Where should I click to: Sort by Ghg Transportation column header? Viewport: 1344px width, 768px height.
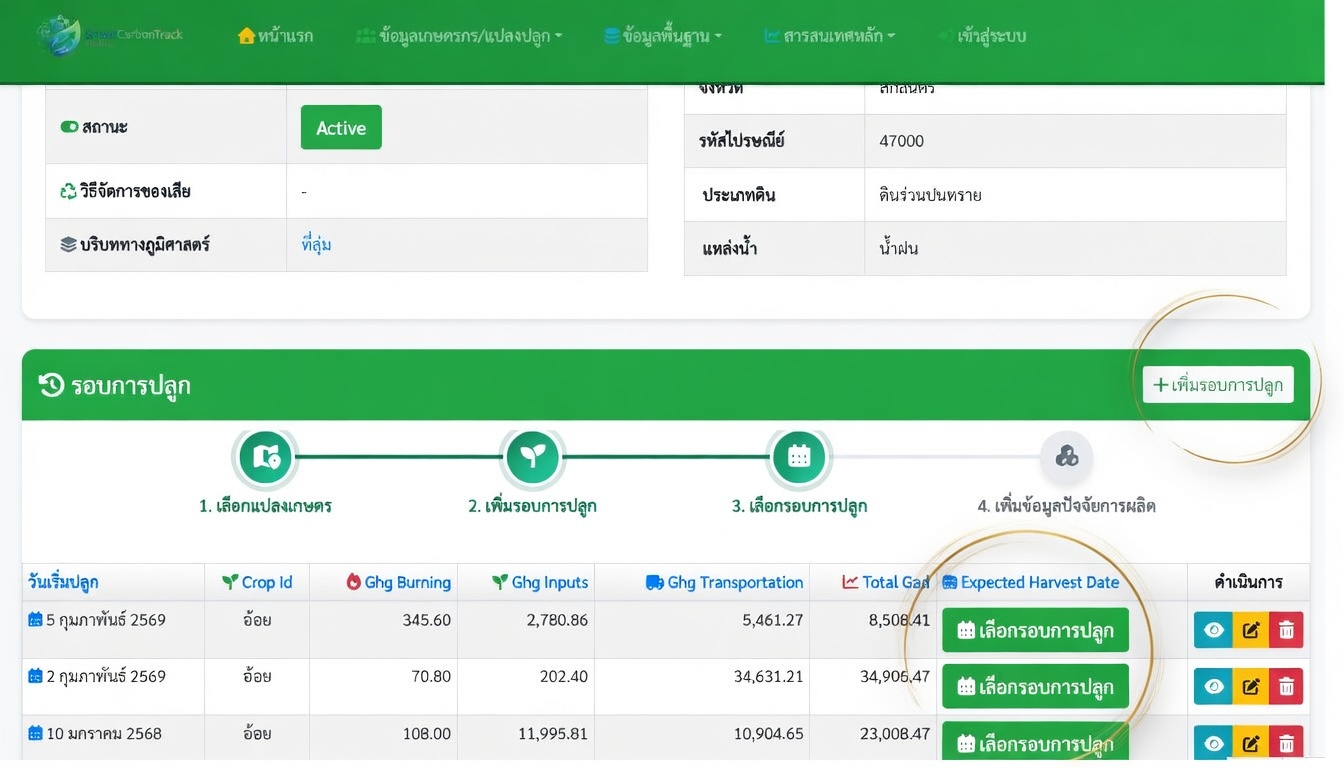point(725,582)
